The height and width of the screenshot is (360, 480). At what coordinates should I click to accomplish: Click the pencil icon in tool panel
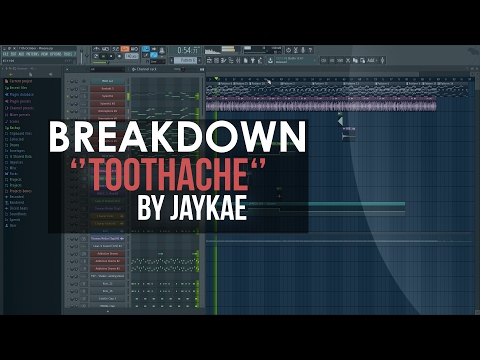146,55
